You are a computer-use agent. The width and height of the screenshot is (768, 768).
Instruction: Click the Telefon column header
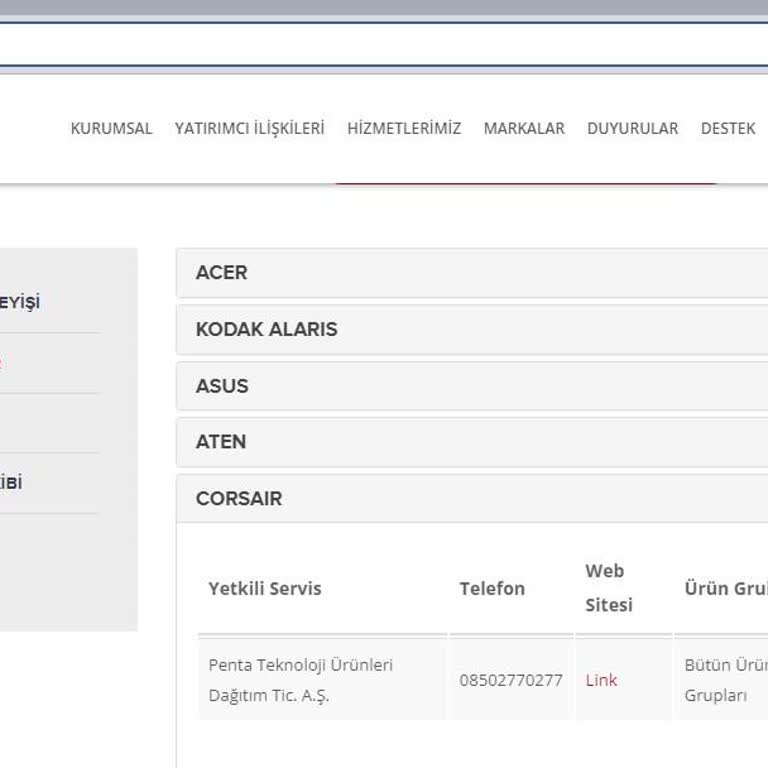point(492,588)
